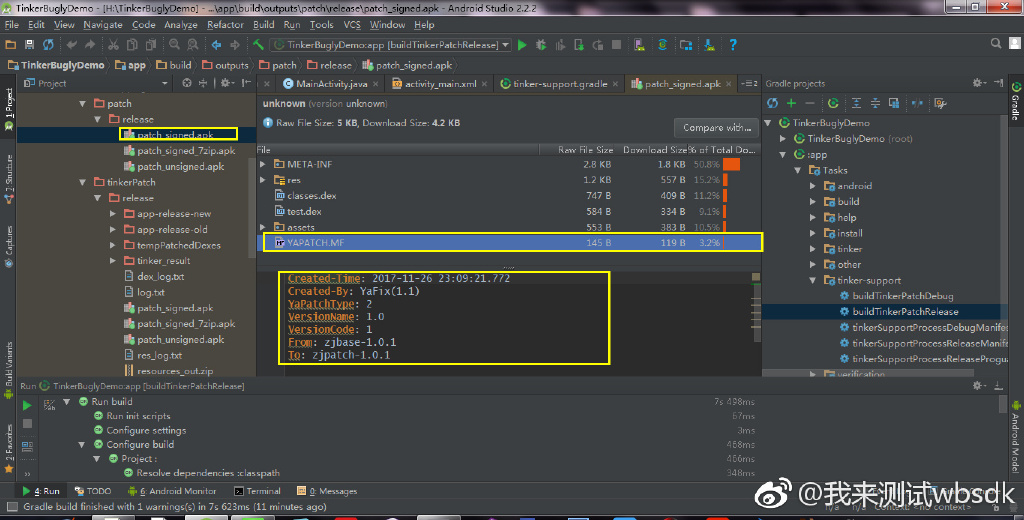Open the Analyze menu

coord(181,25)
